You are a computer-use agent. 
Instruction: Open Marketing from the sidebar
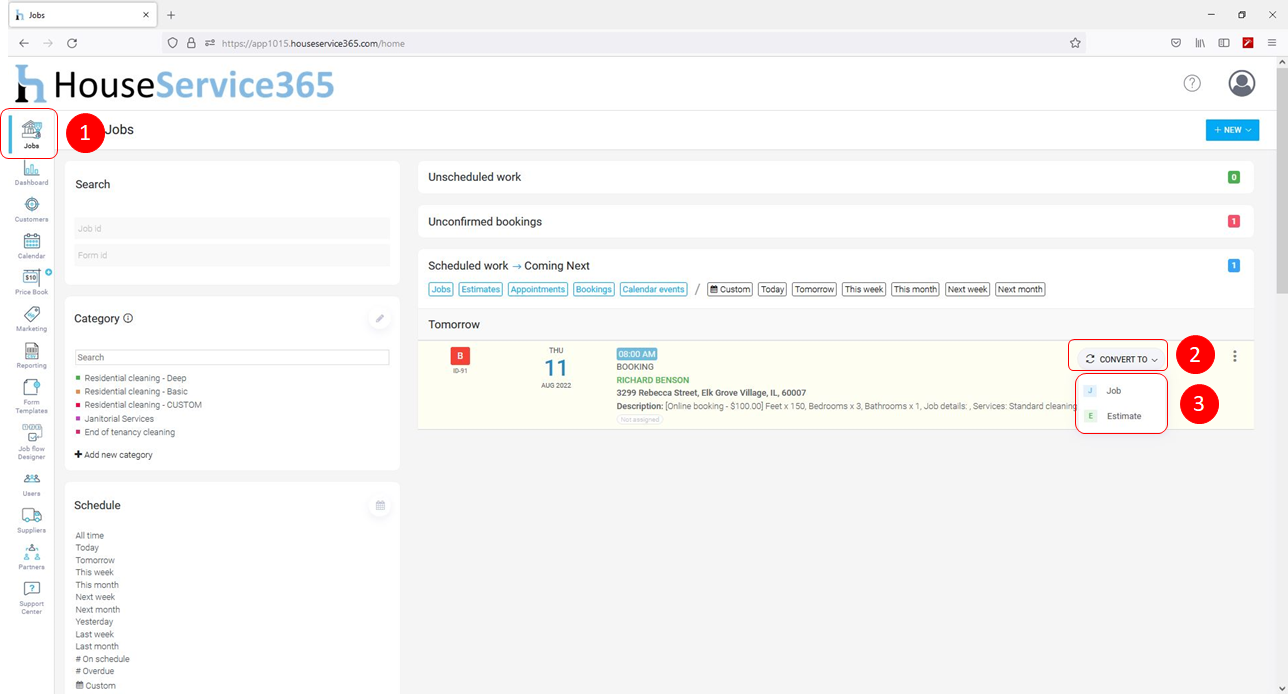tap(31, 319)
